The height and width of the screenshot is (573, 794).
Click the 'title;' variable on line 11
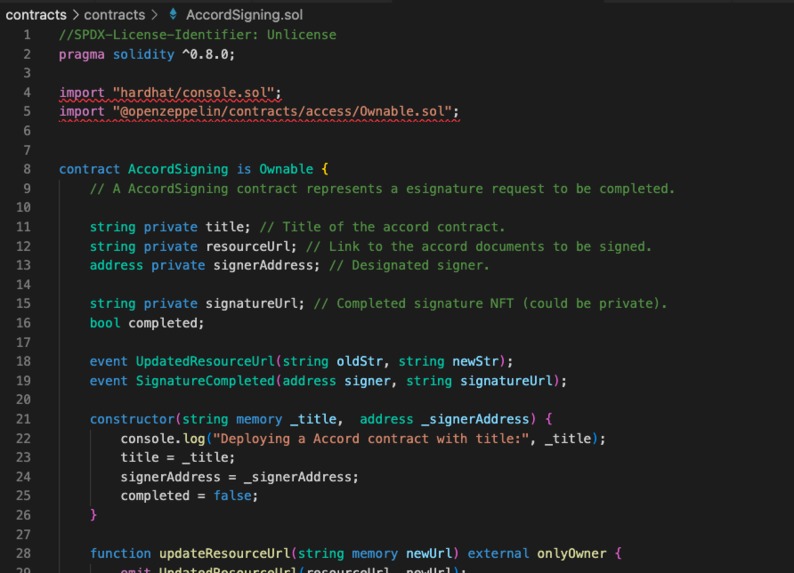click(x=228, y=227)
